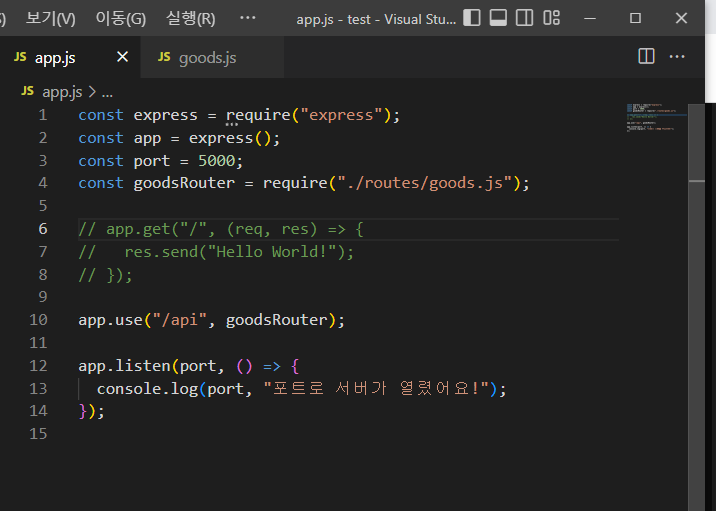
Task: Click line number 15 in gutter
Action: tap(38, 434)
